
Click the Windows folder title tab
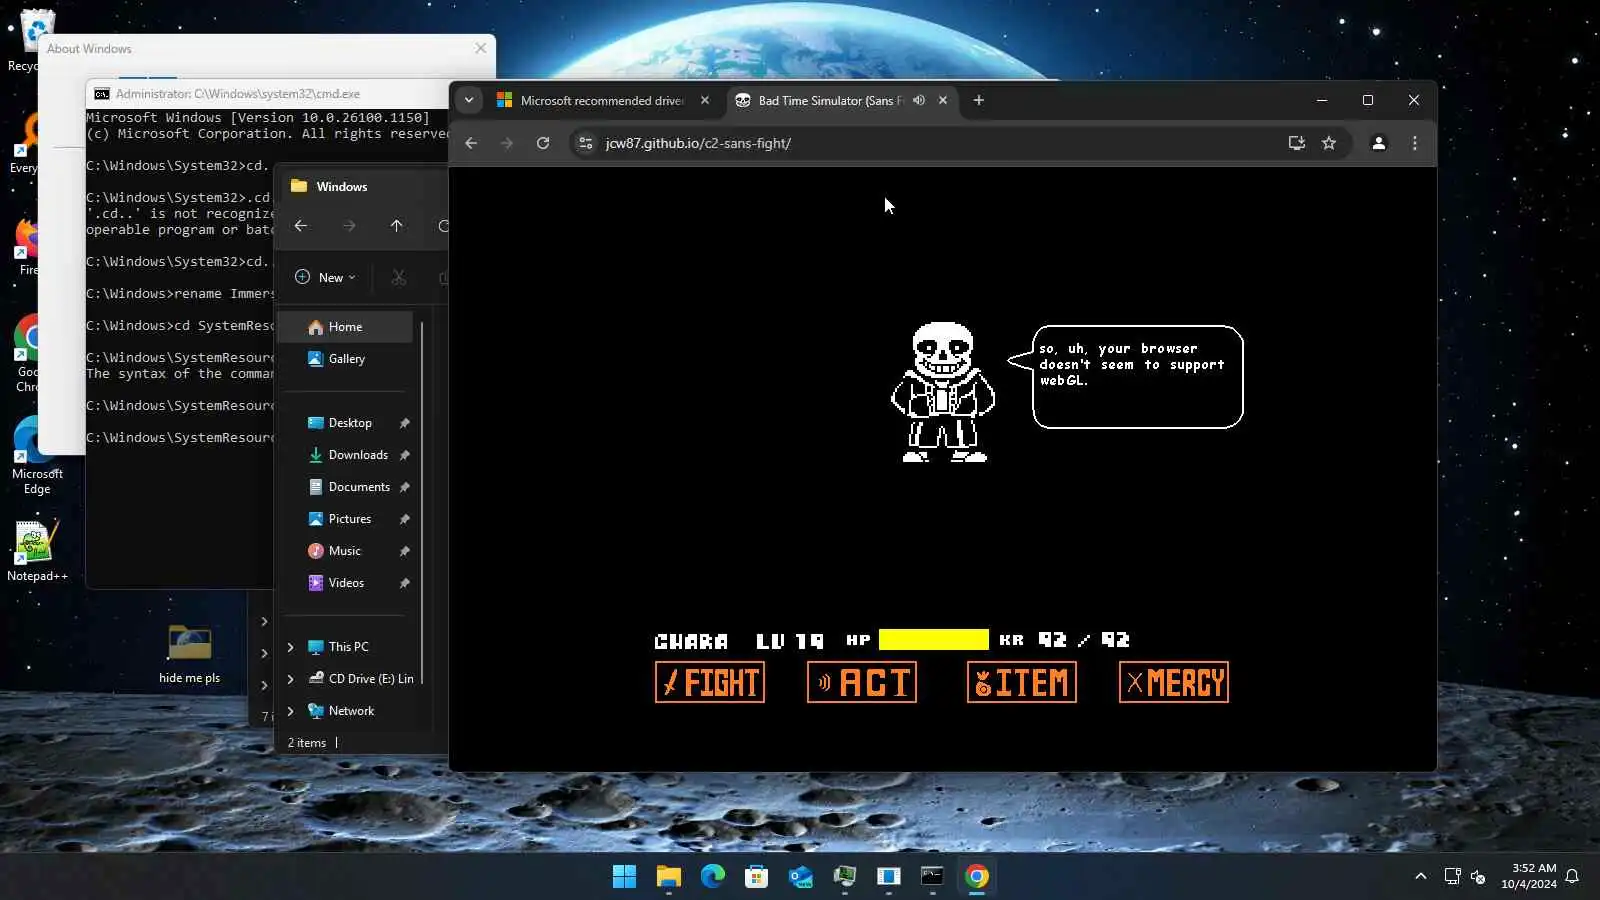click(341, 187)
